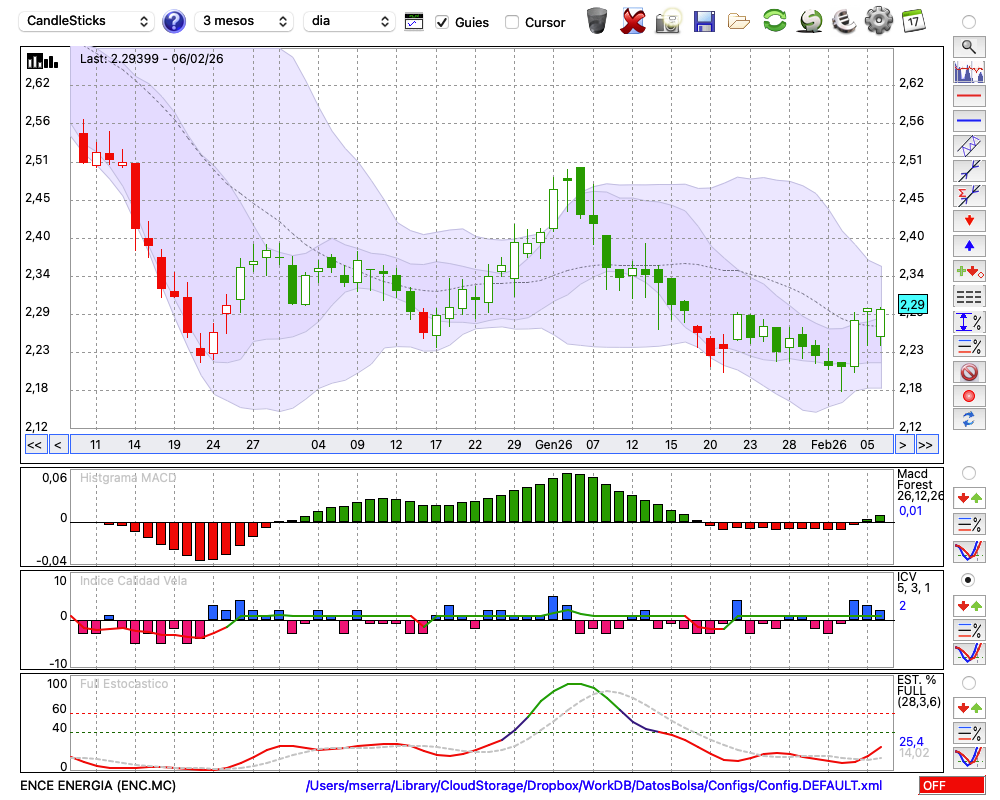The height and width of the screenshot is (800, 1000).
Task: Click the blue question mark help icon
Action: (173, 22)
